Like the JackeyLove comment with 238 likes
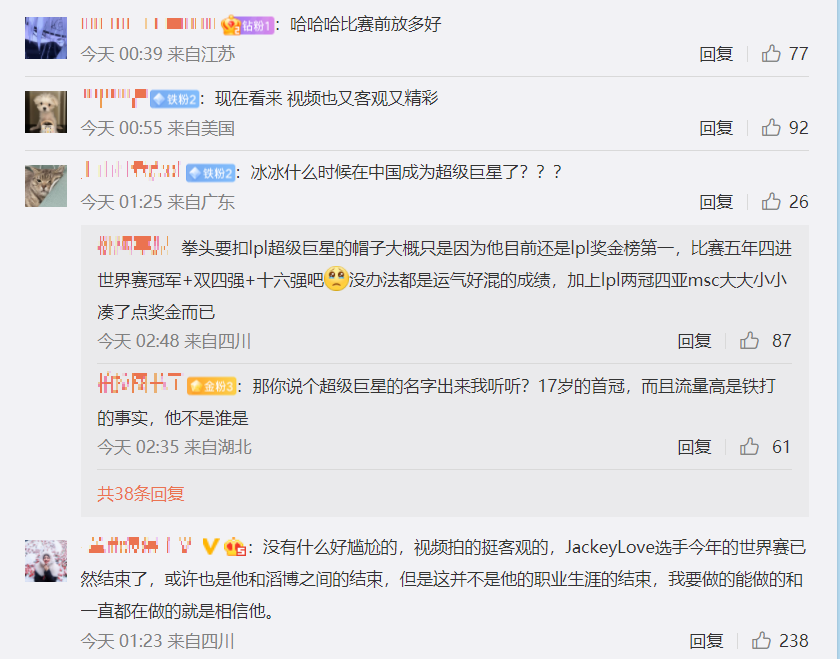Screen dimensions: 840x659 [761, 641]
